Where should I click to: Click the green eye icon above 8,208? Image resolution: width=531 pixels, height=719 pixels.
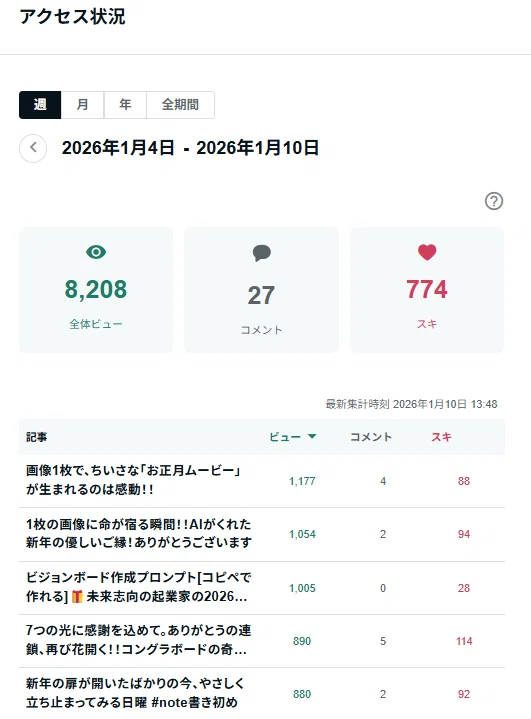pyautogui.click(x=96, y=252)
